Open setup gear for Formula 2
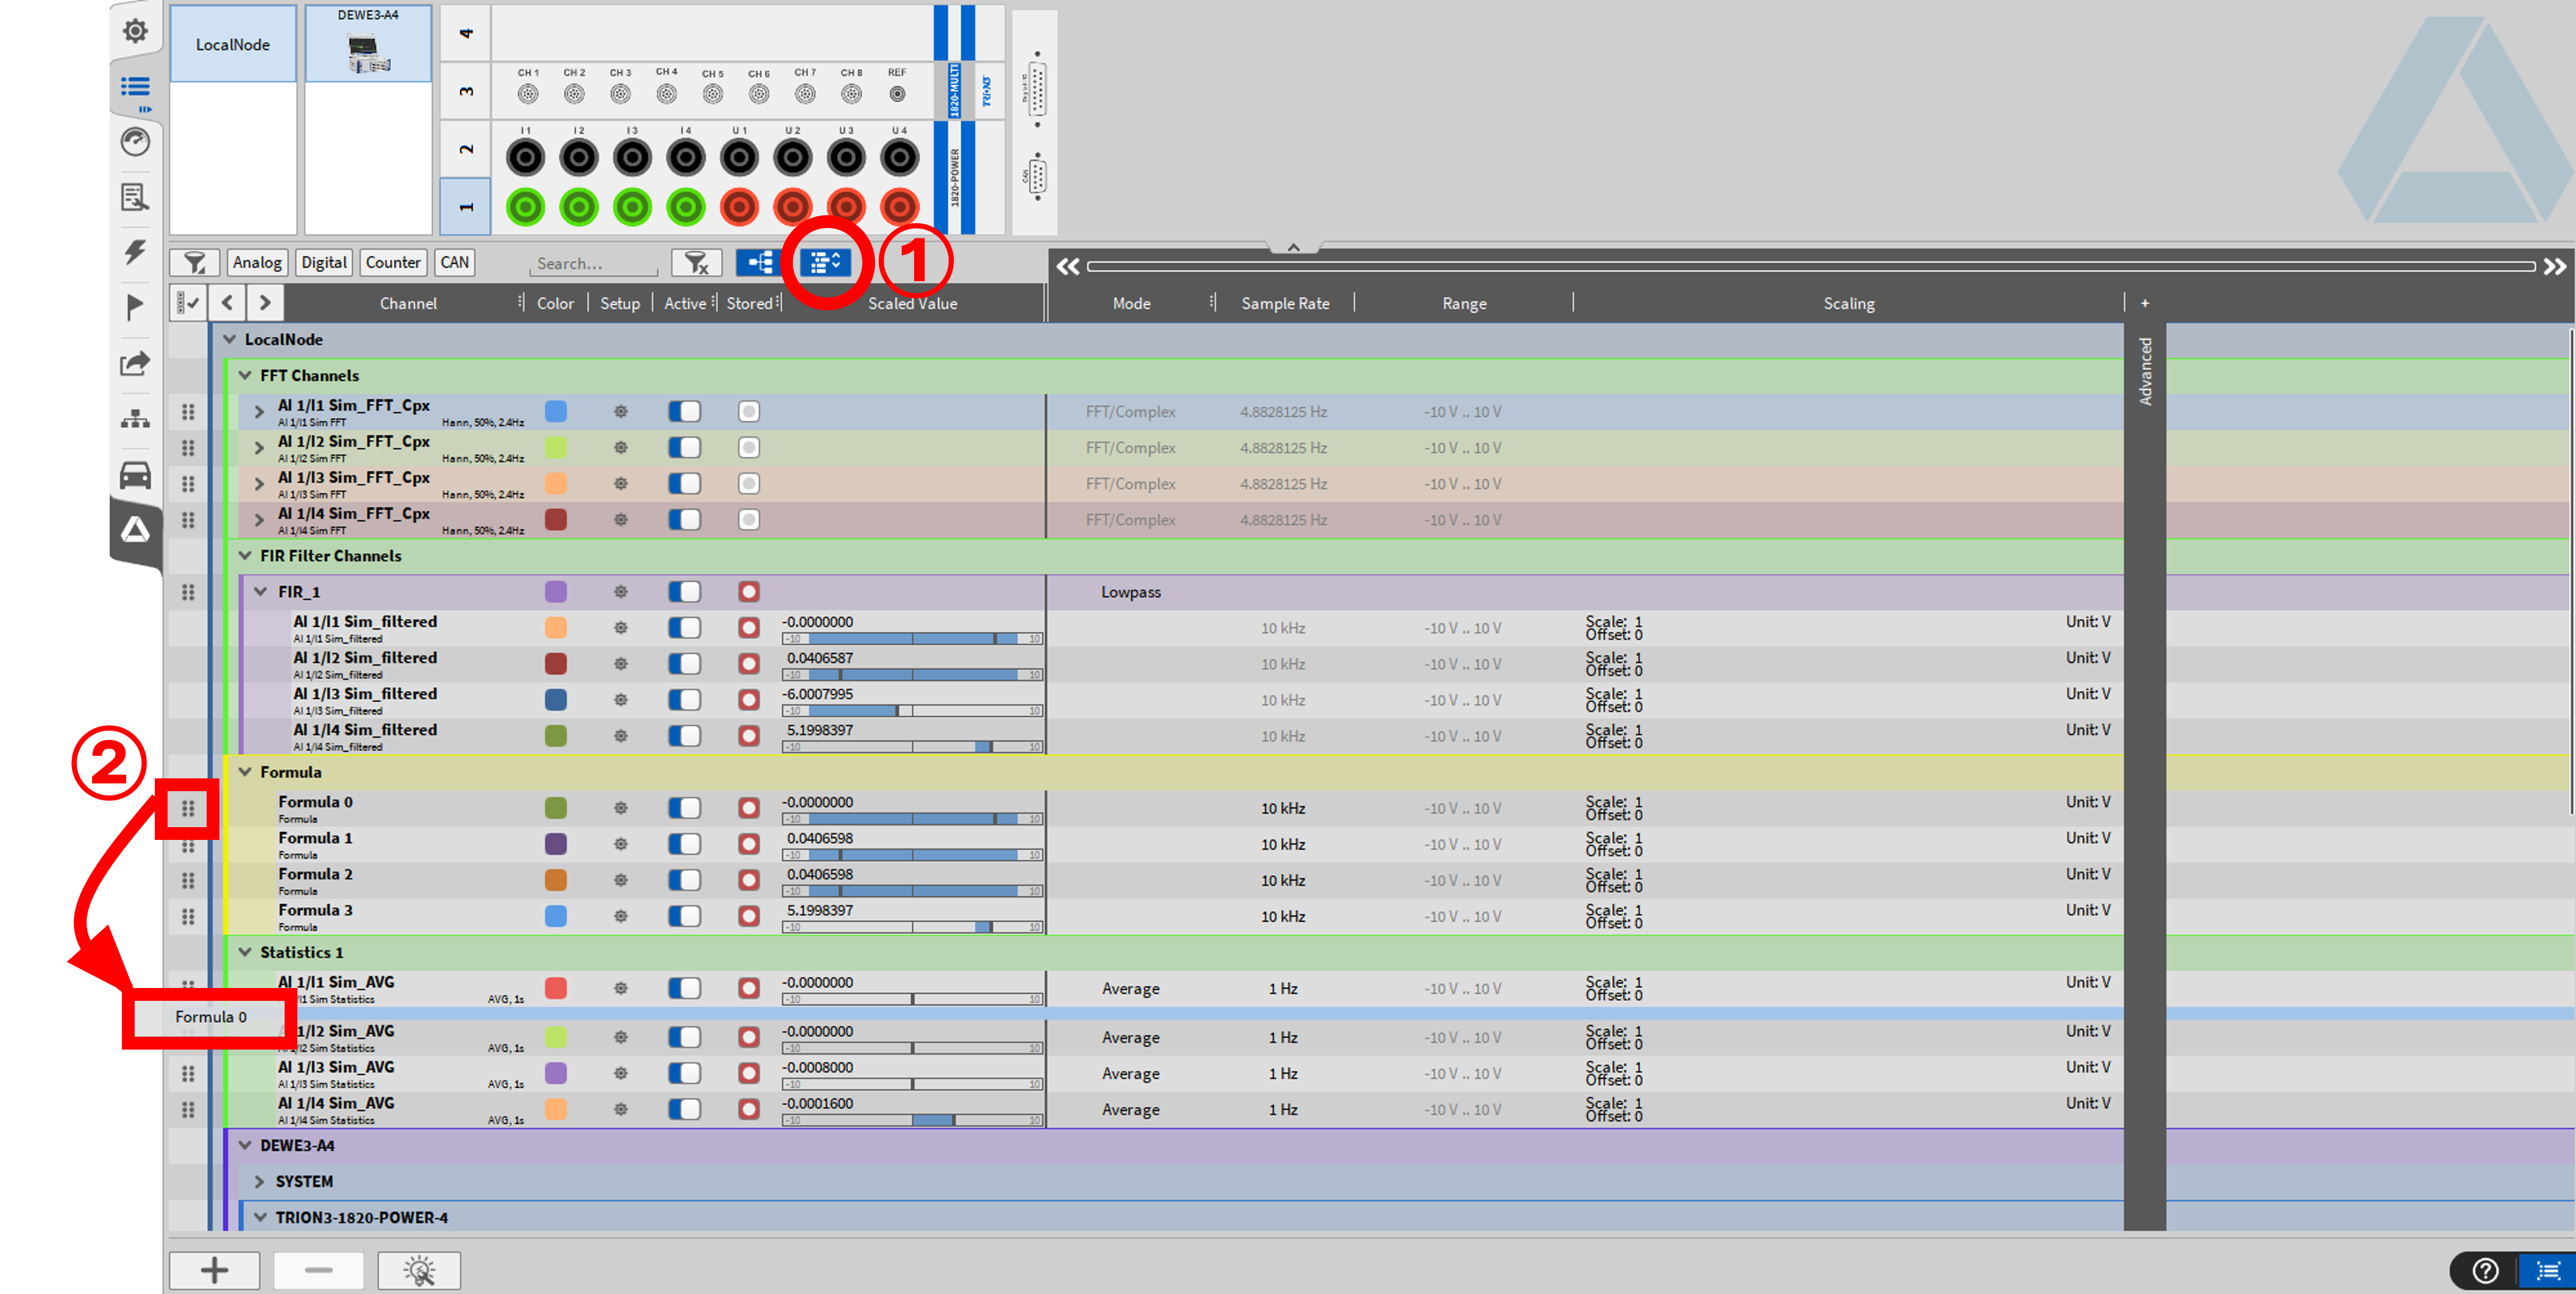The image size is (2576, 1294). pyautogui.click(x=620, y=880)
